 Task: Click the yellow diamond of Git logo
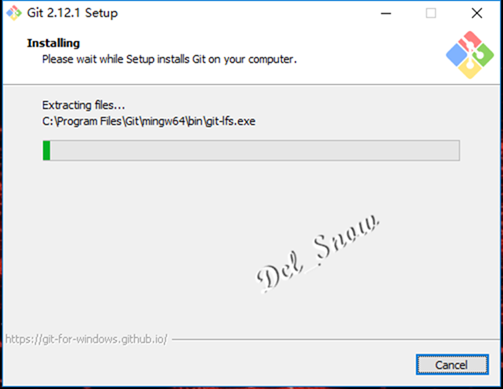pyautogui.click(x=470, y=69)
